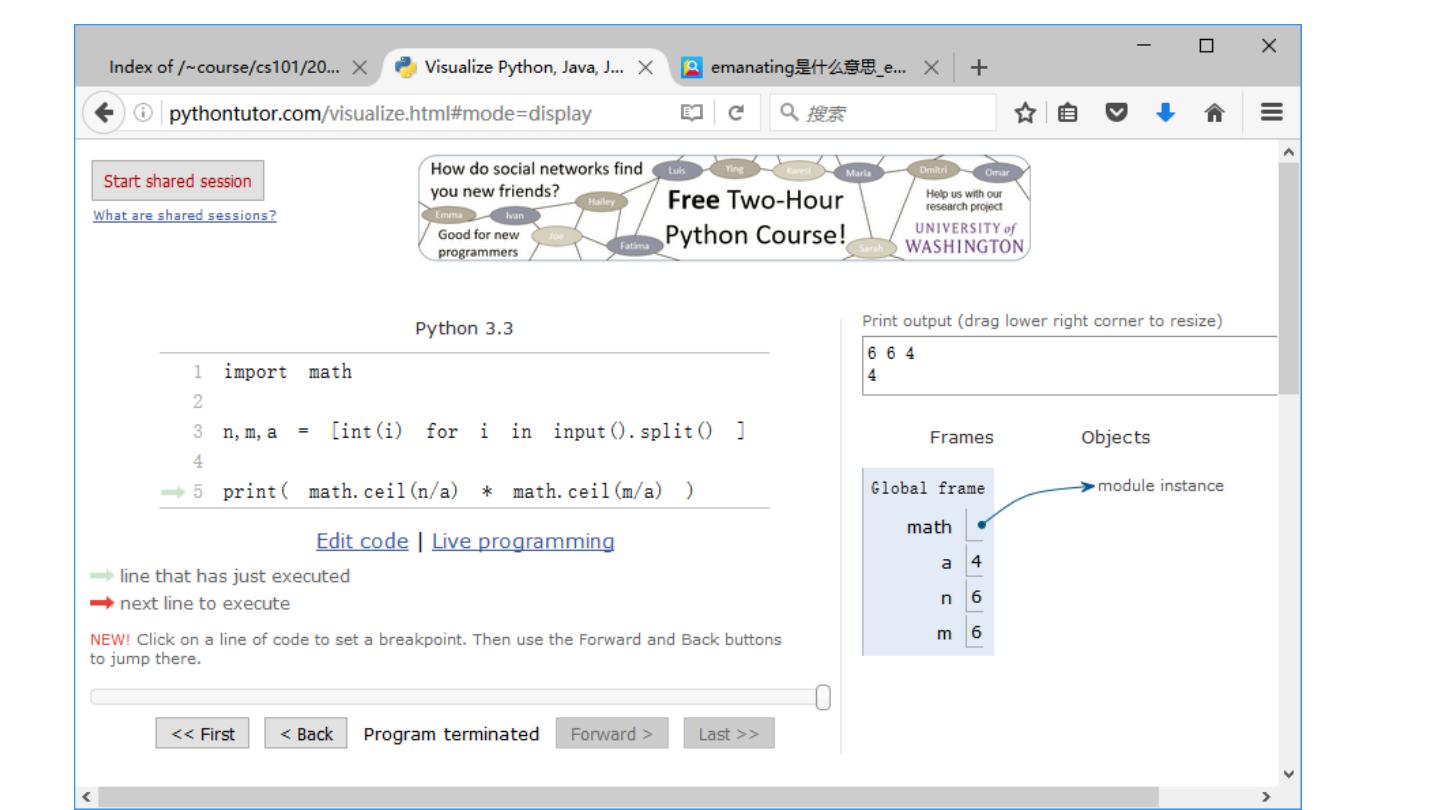Click the execution step slider handle

(x=823, y=697)
